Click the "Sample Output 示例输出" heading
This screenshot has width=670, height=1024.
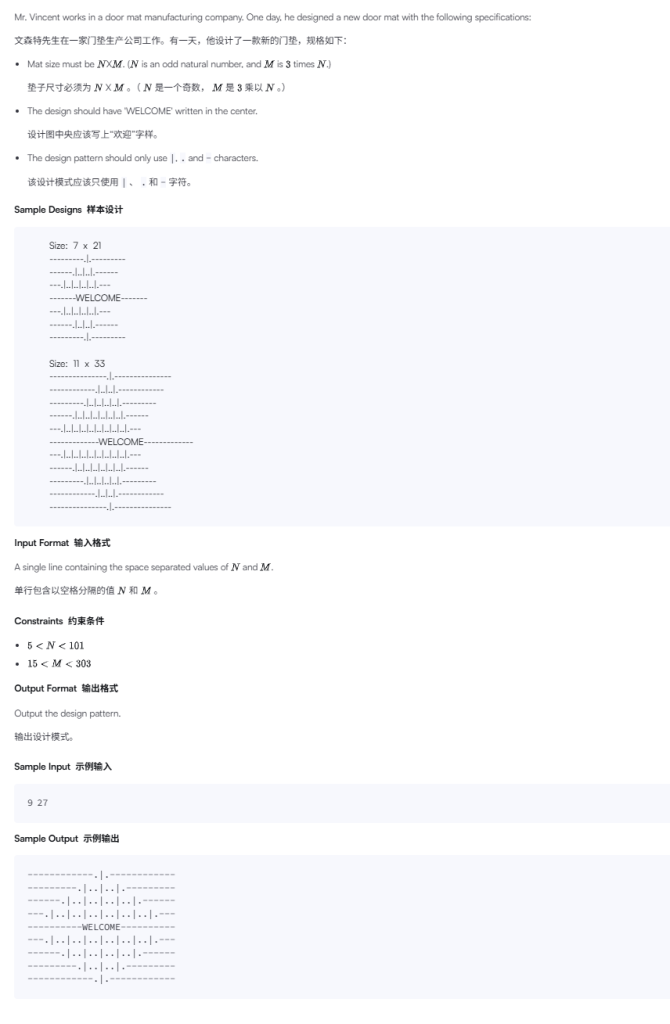(66, 838)
